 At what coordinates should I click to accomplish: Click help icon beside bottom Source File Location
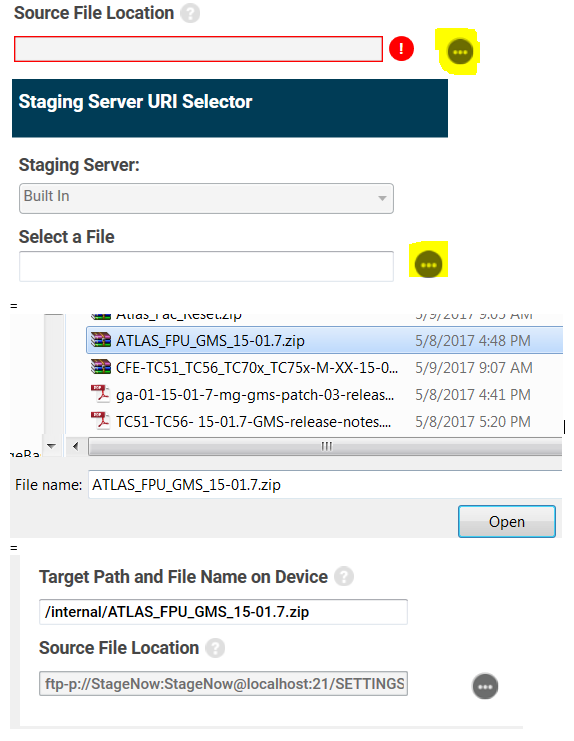coord(215,648)
